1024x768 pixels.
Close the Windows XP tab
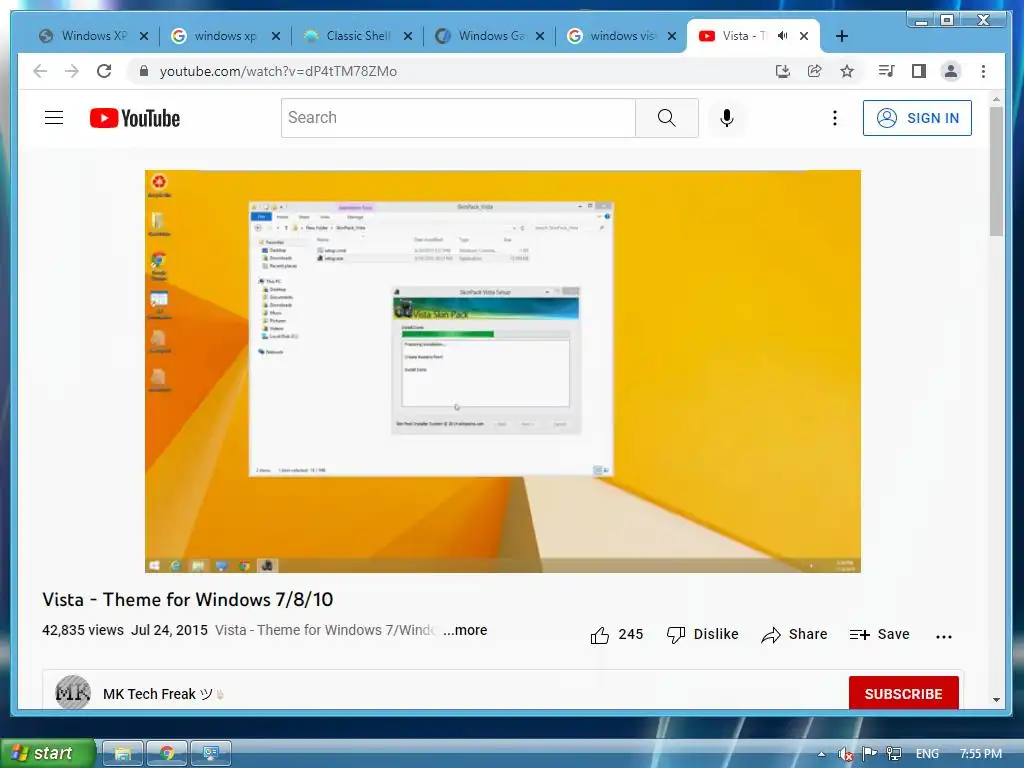(x=144, y=36)
